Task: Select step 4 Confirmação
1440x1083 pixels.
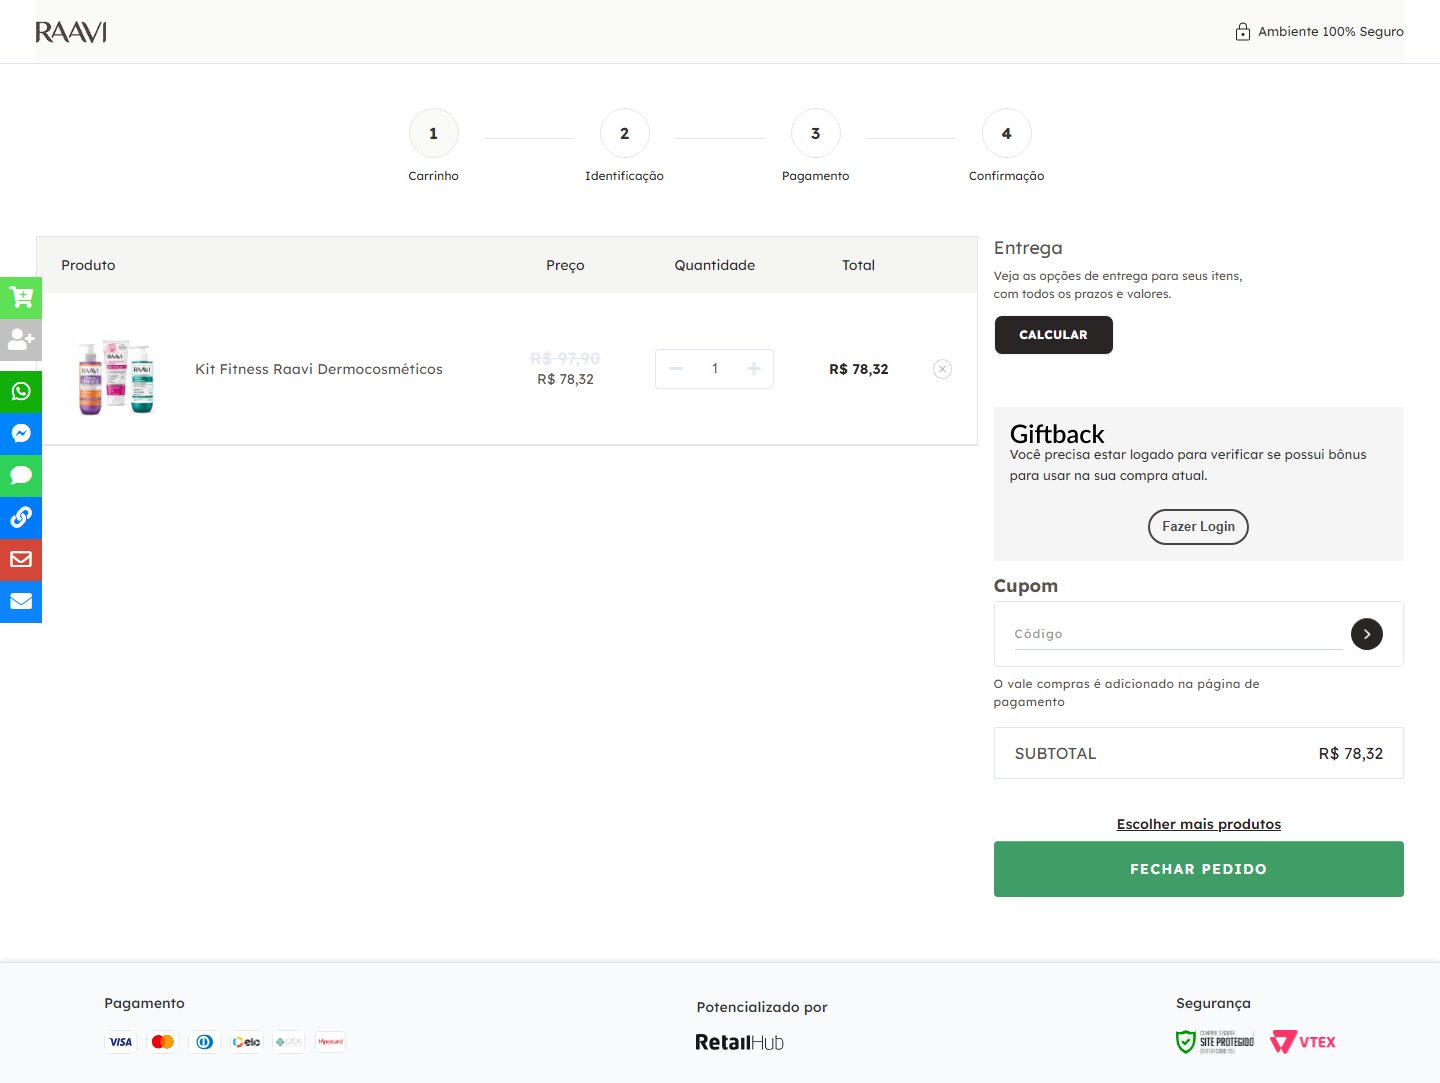Action: 1006,133
